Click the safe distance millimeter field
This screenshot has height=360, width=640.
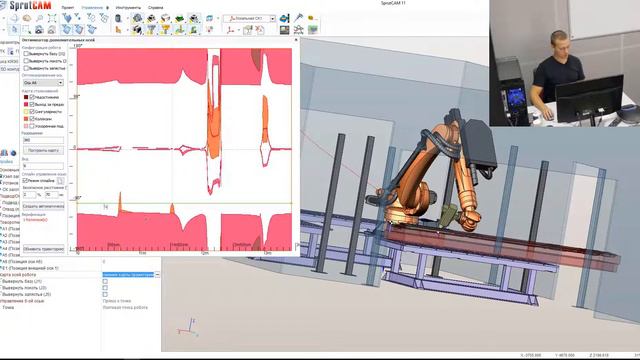click(51, 195)
